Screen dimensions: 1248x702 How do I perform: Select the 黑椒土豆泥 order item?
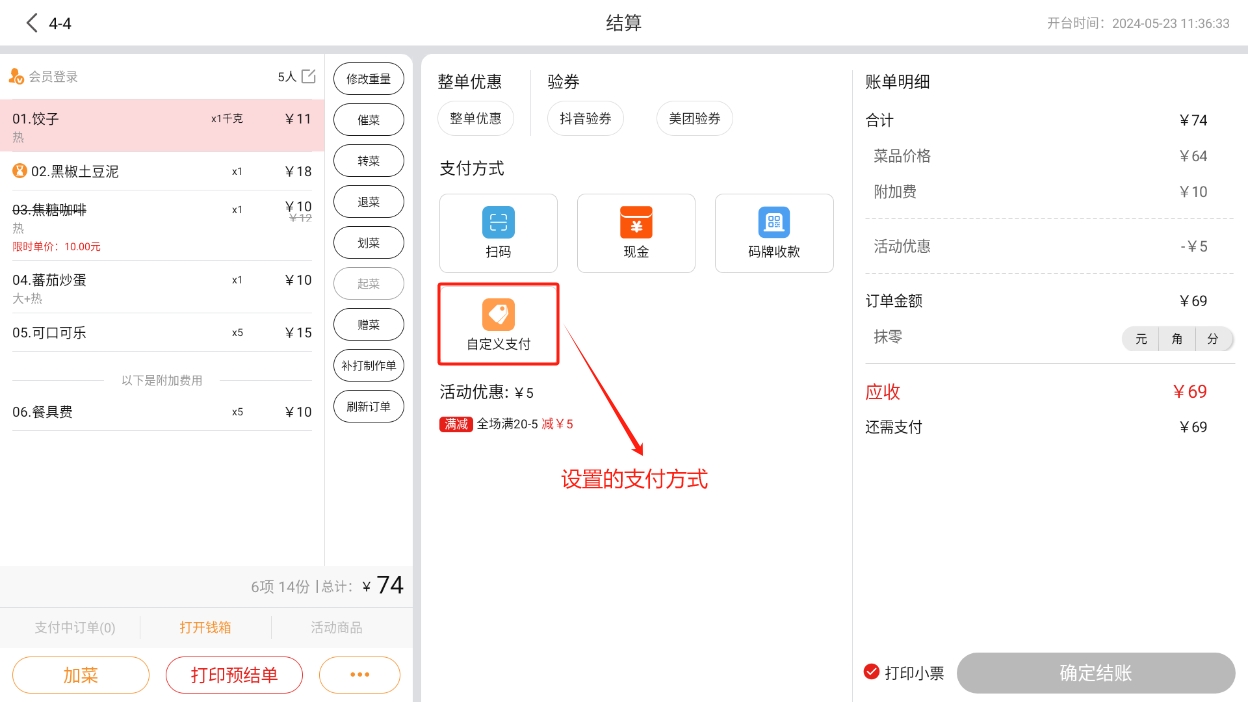point(160,171)
